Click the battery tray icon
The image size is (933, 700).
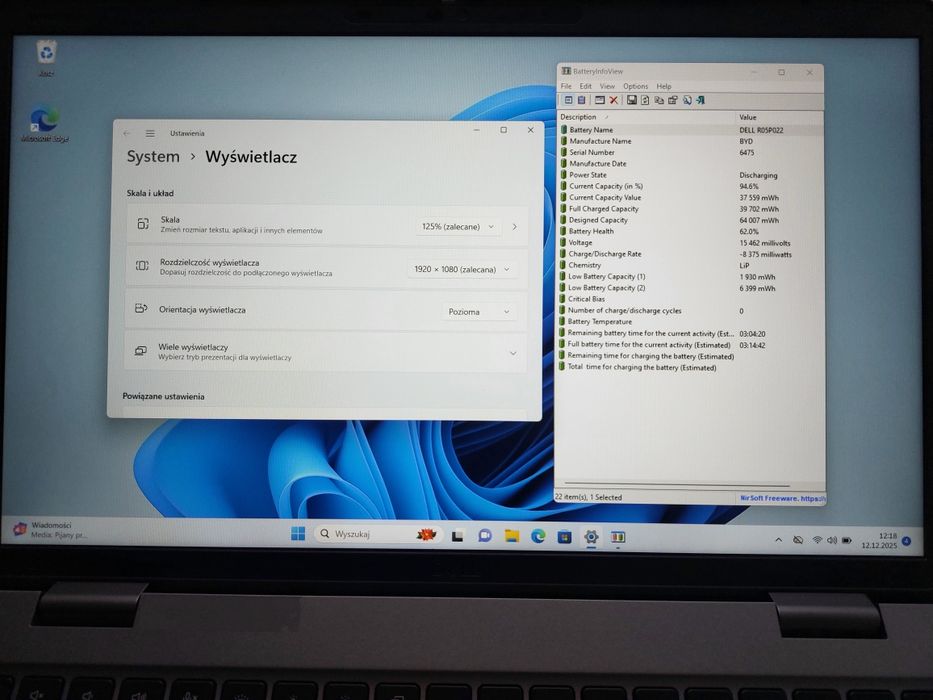pos(846,540)
